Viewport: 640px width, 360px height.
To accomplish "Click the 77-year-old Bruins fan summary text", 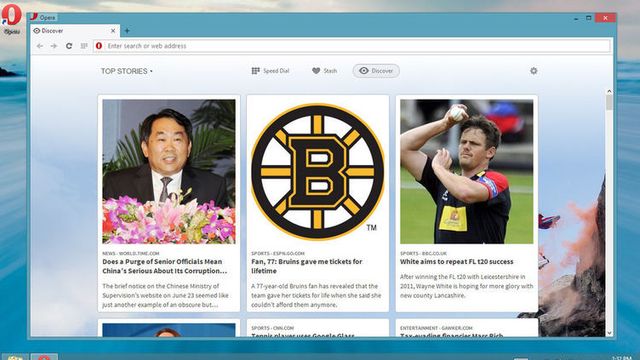I will 316,296.
